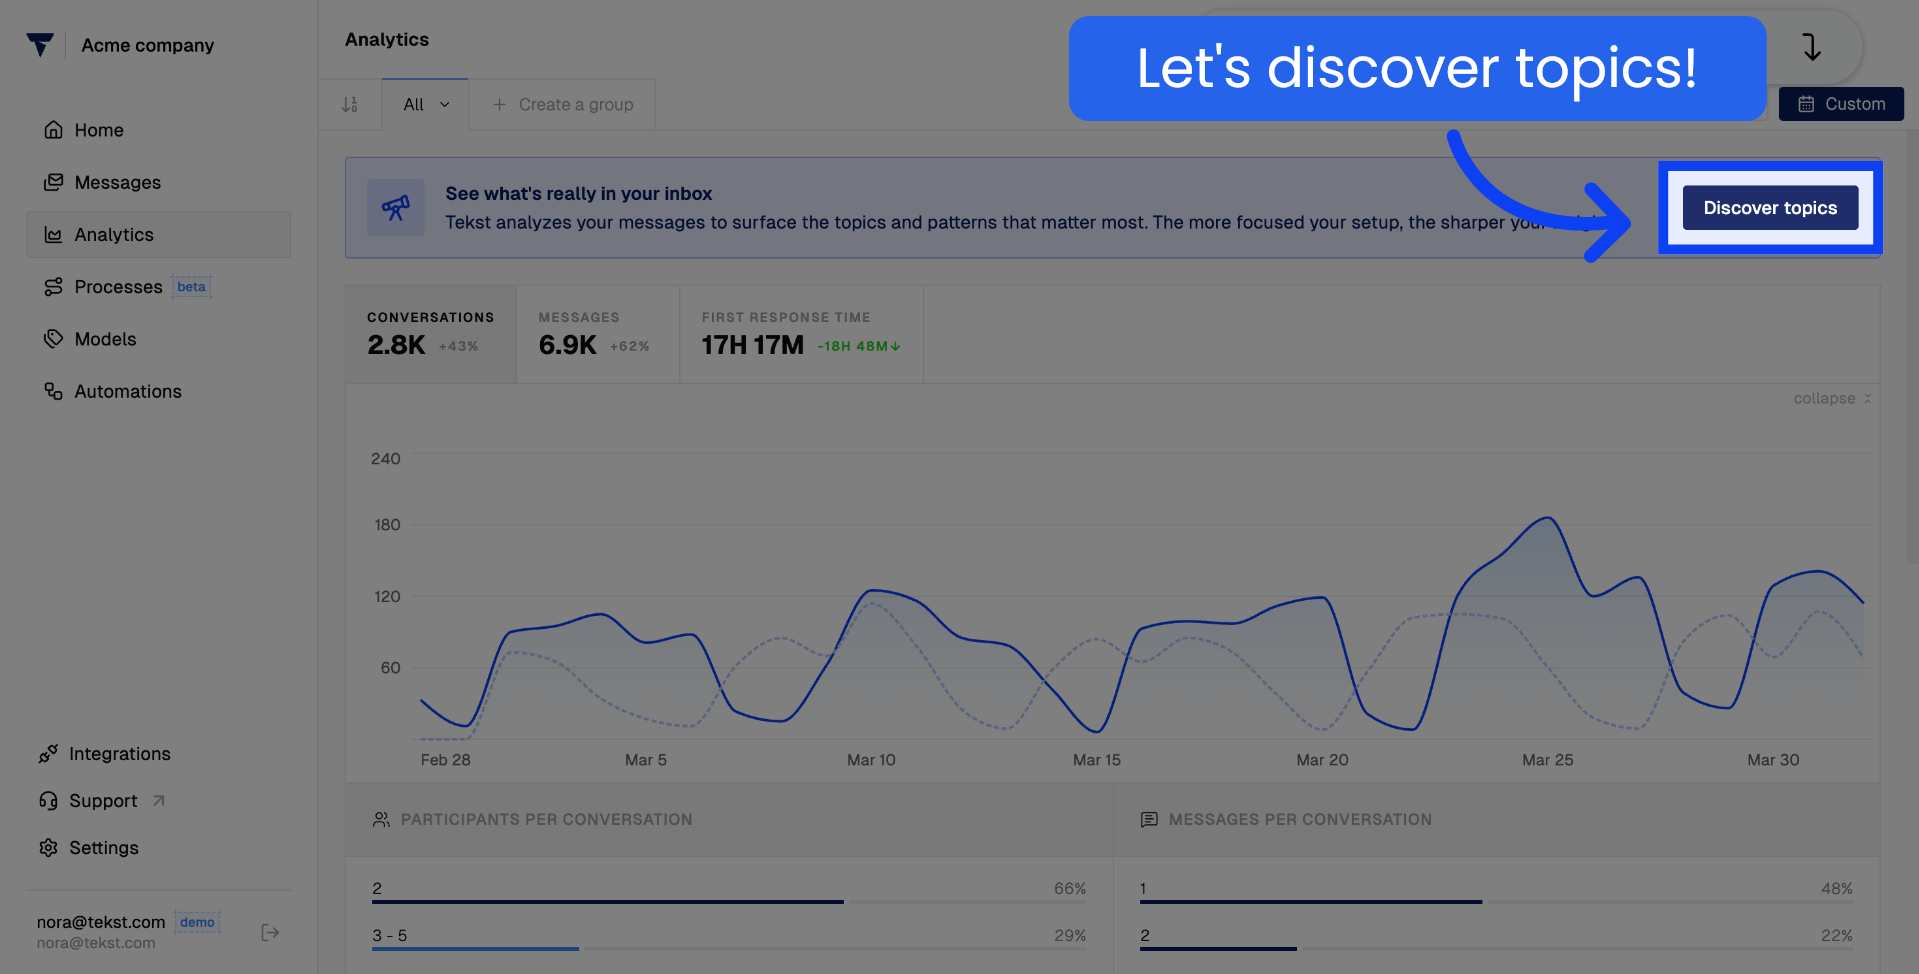Image resolution: width=1919 pixels, height=974 pixels.
Task: Click the Mar 15 axis label
Action: (1097, 760)
